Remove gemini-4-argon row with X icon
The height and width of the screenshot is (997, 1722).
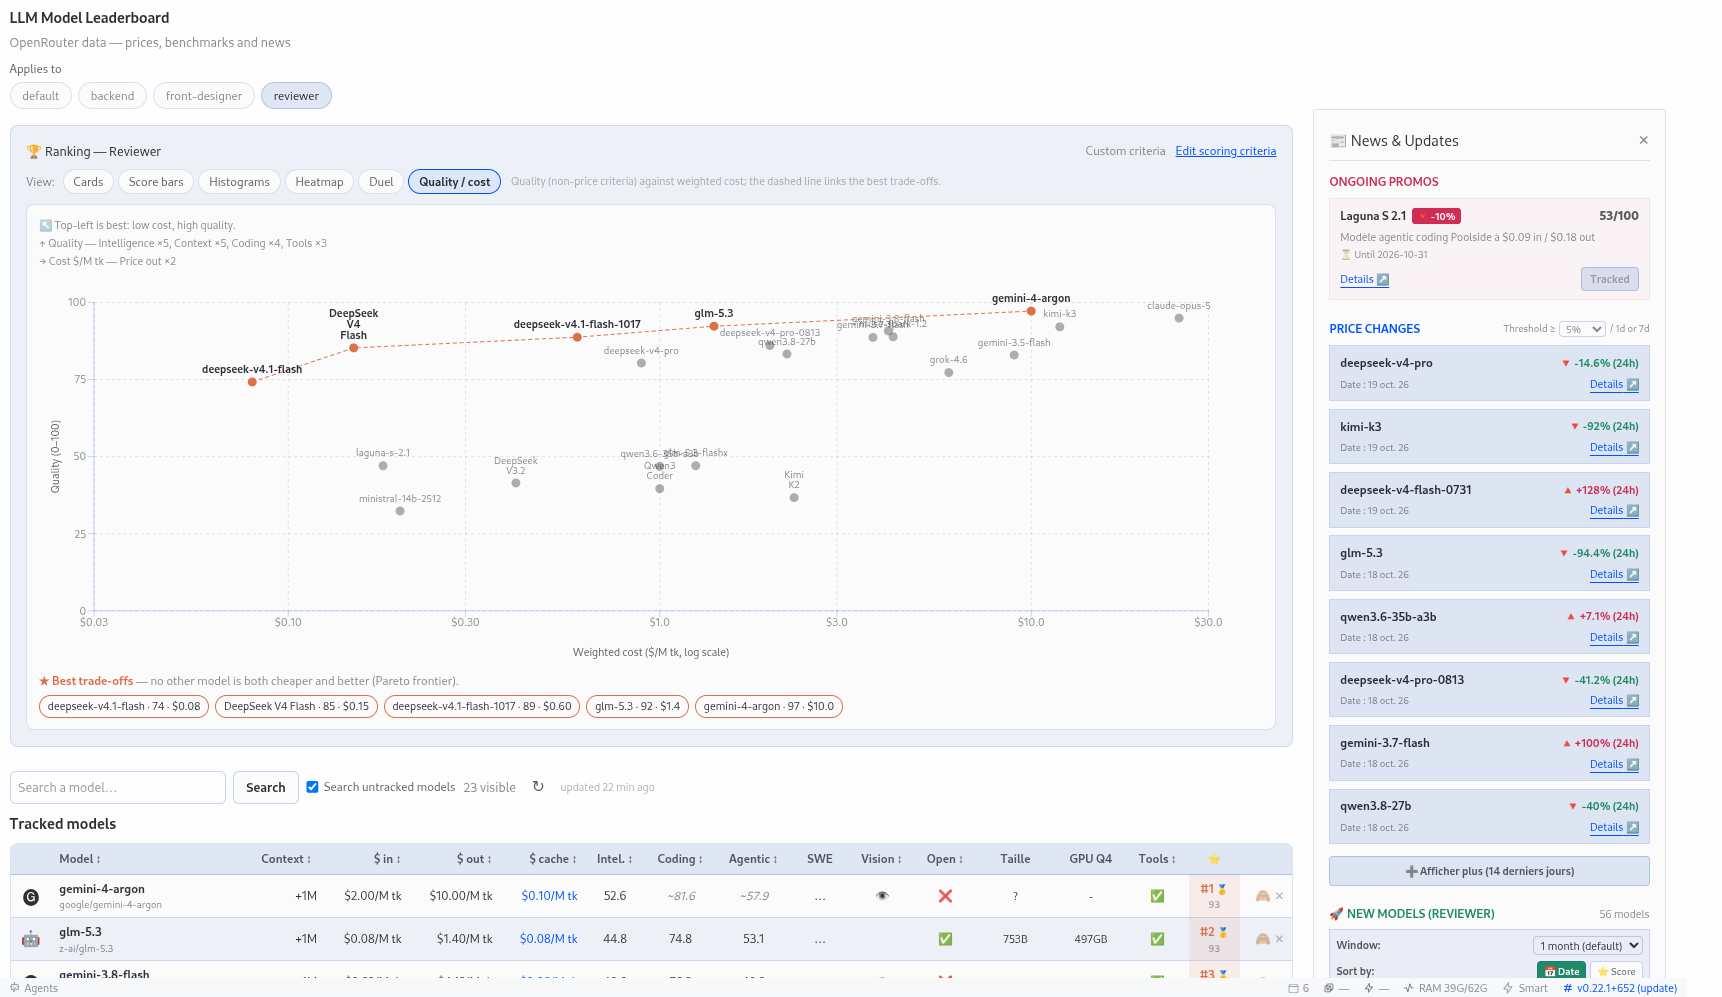point(1279,896)
